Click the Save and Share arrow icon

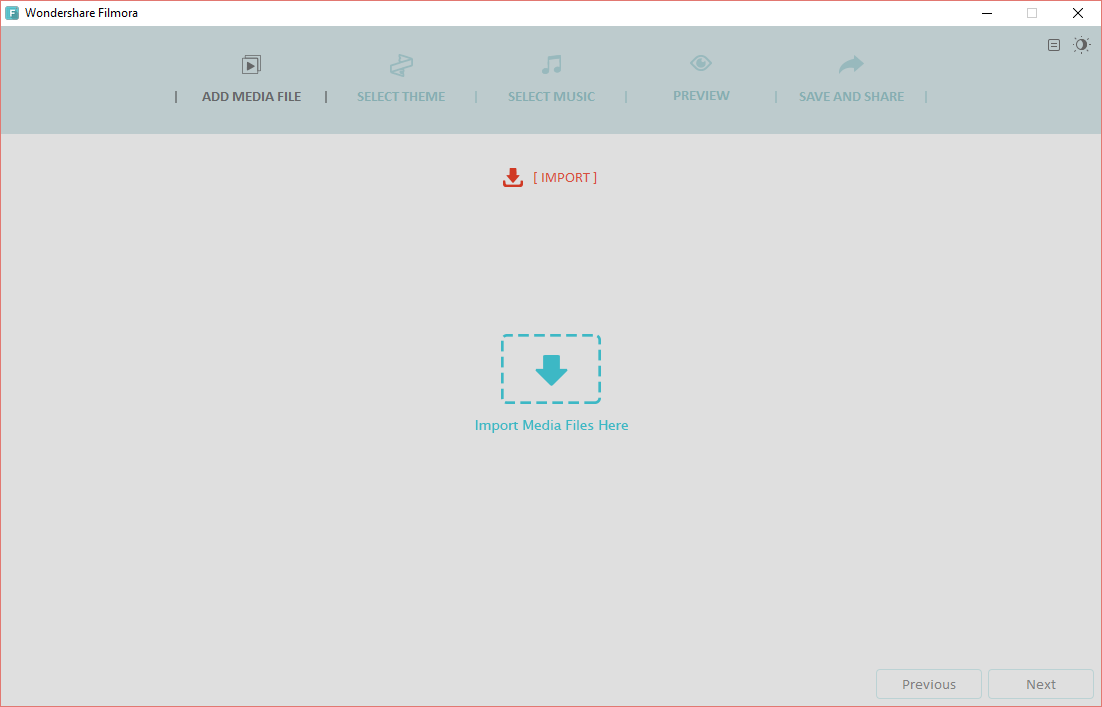[x=851, y=65]
